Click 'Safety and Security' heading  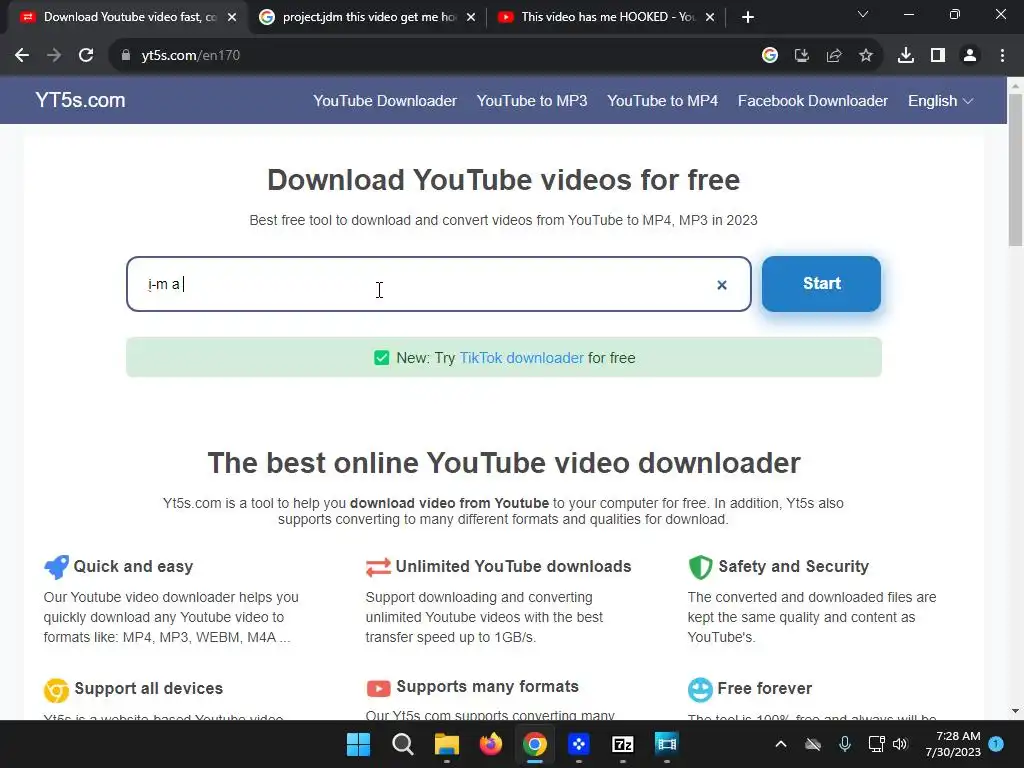tap(793, 566)
